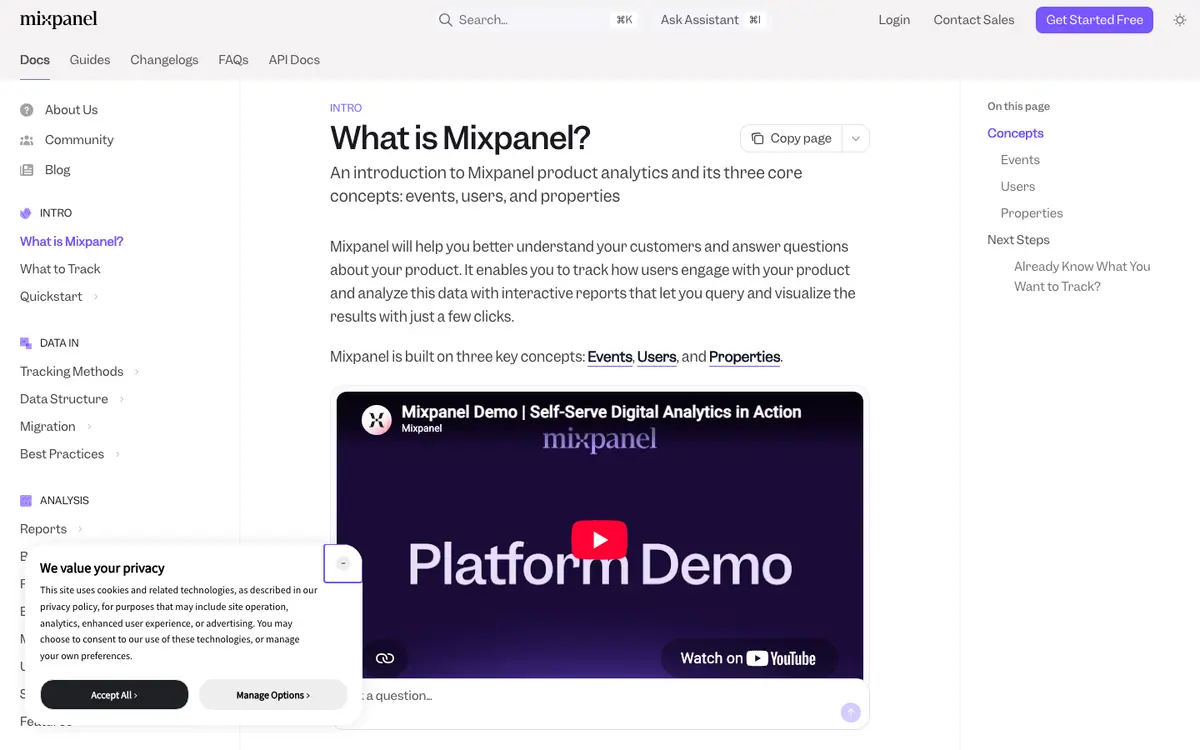
Task: Play the YouTube video
Action: [x=599, y=540]
